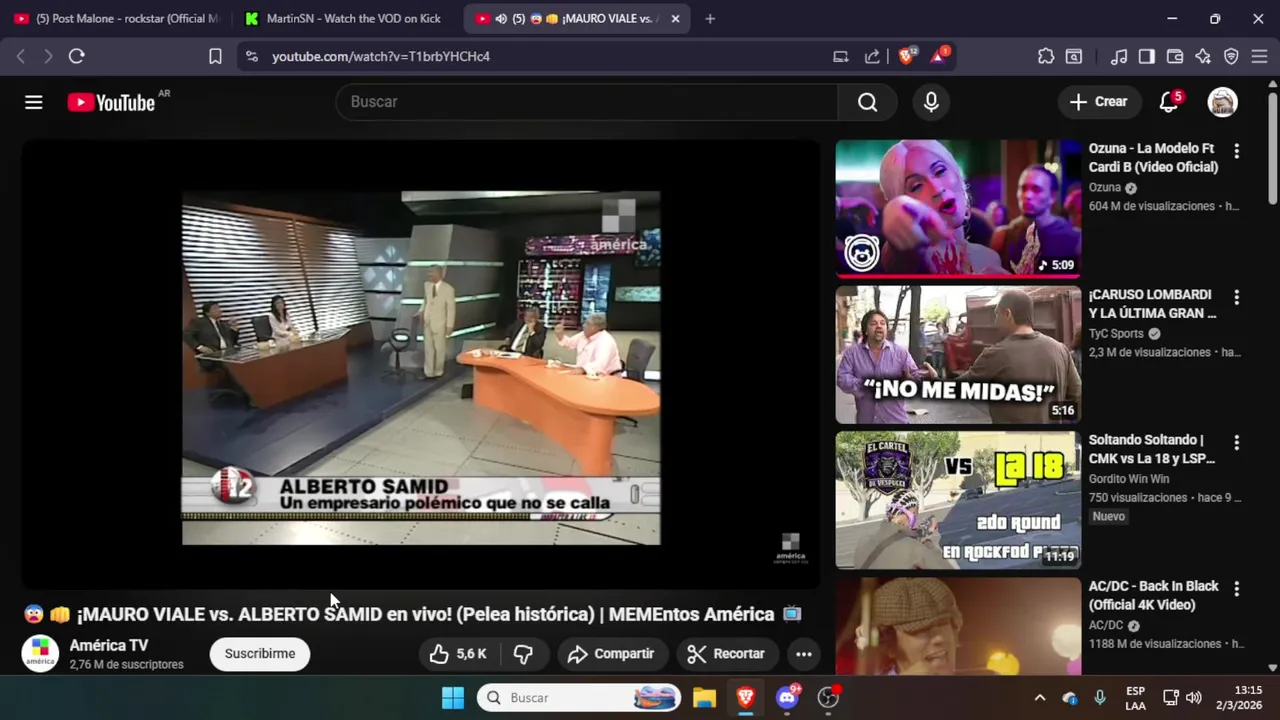1280x720 pixels.
Task: Open Brave Rewards triangle icon
Action: (938, 57)
